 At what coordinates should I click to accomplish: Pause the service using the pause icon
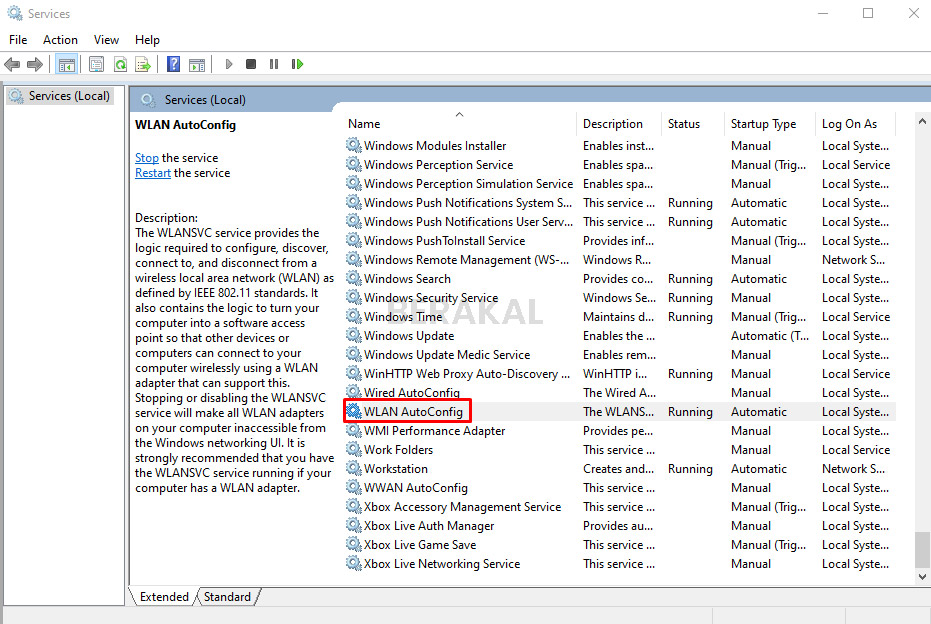275,63
